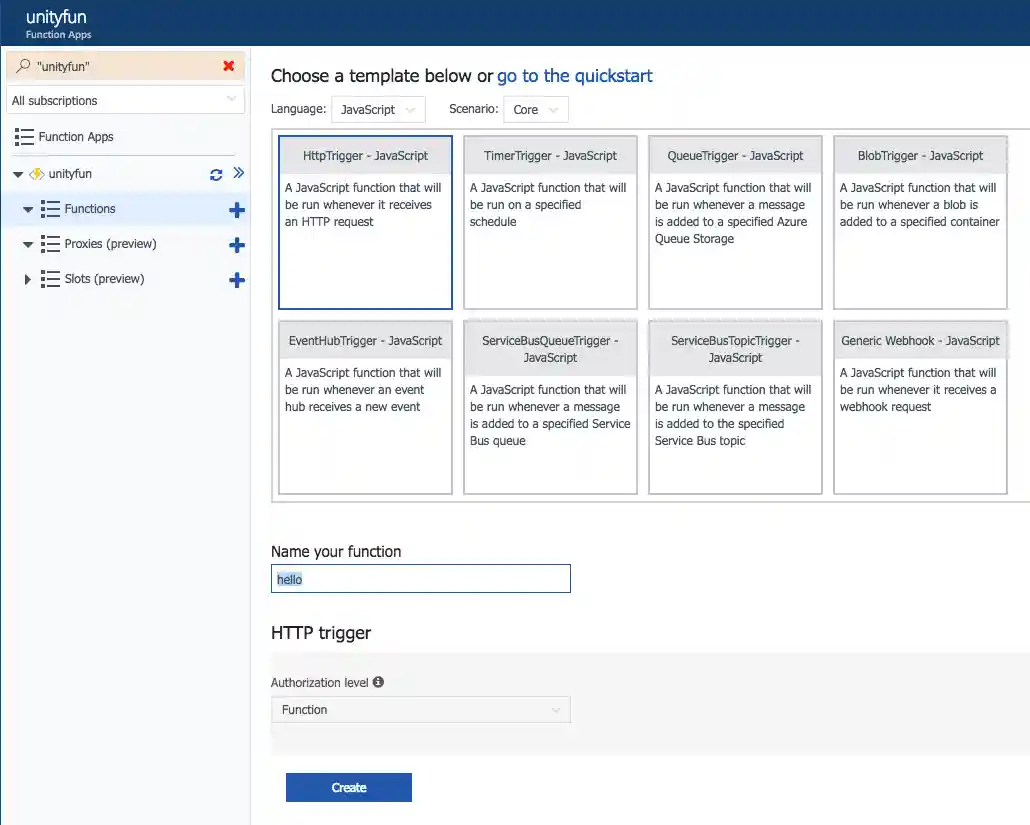Open the Scenario dropdown showing Core
This screenshot has height=825, width=1030.
click(536, 109)
